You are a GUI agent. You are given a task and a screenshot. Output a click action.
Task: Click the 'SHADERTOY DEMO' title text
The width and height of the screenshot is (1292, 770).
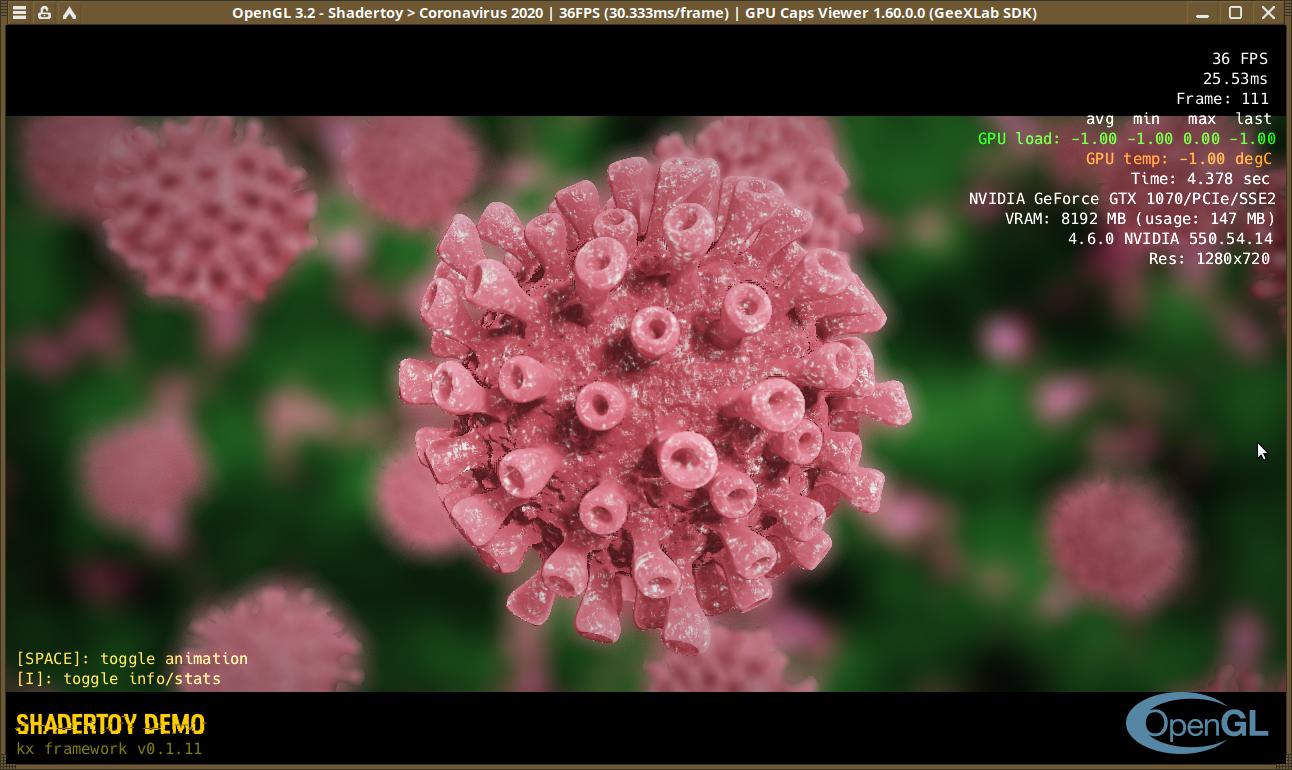pos(110,724)
